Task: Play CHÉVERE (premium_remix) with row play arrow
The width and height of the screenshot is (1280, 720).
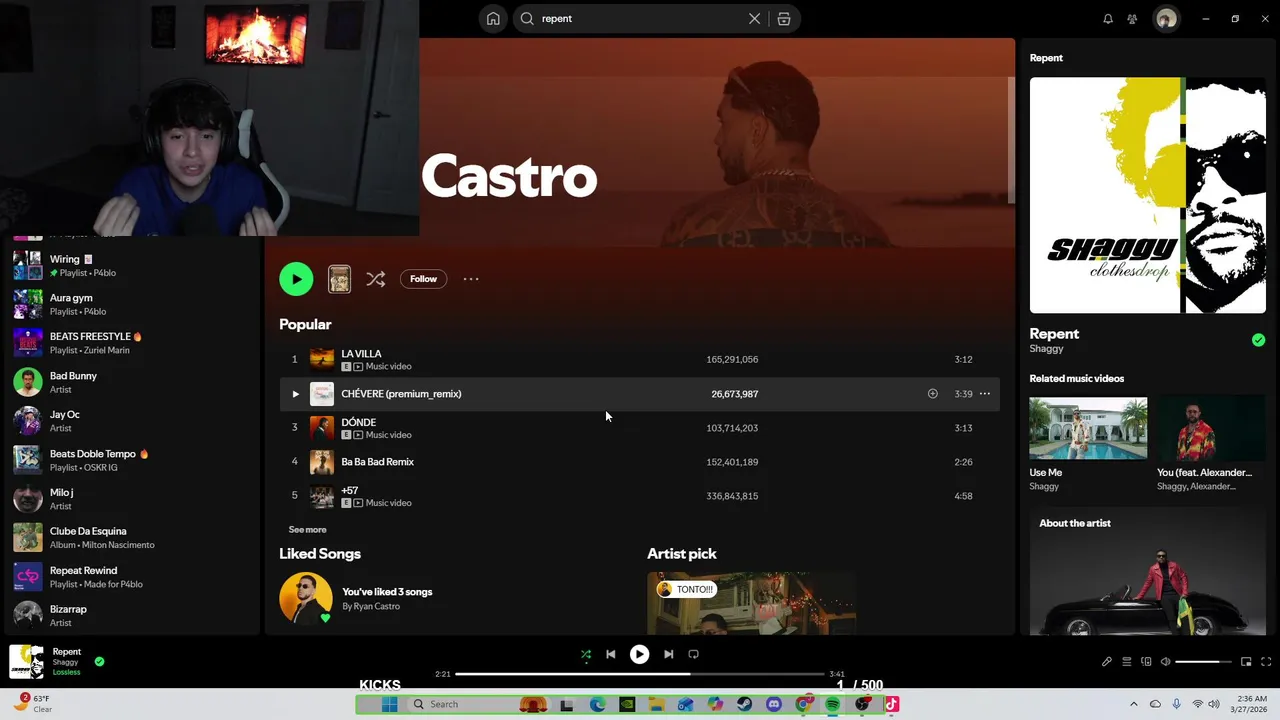Action: (295, 394)
